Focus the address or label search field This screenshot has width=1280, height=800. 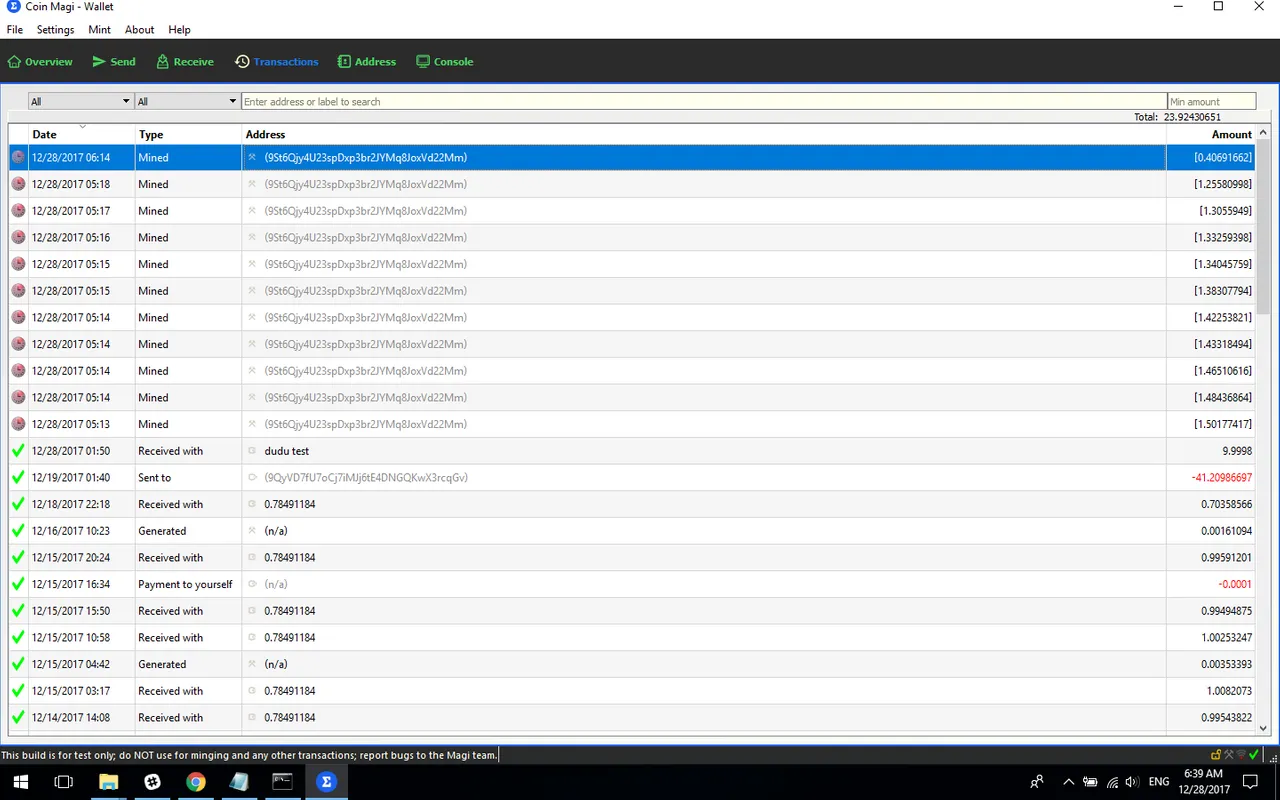[704, 101]
